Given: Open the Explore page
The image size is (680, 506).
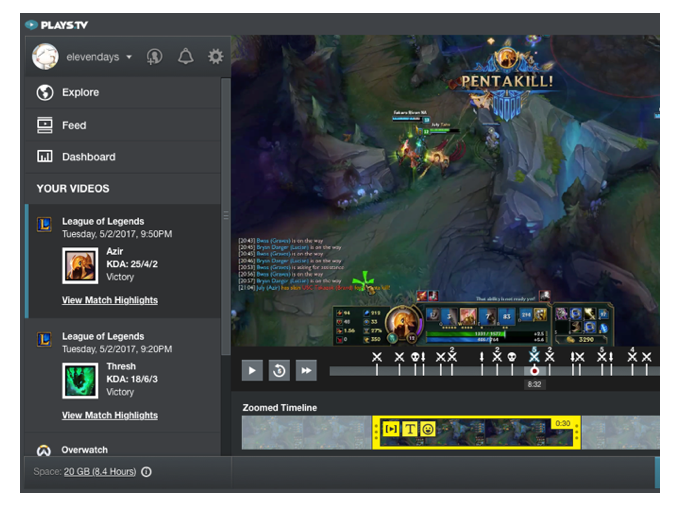Looking at the screenshot, I should (80, 92).
